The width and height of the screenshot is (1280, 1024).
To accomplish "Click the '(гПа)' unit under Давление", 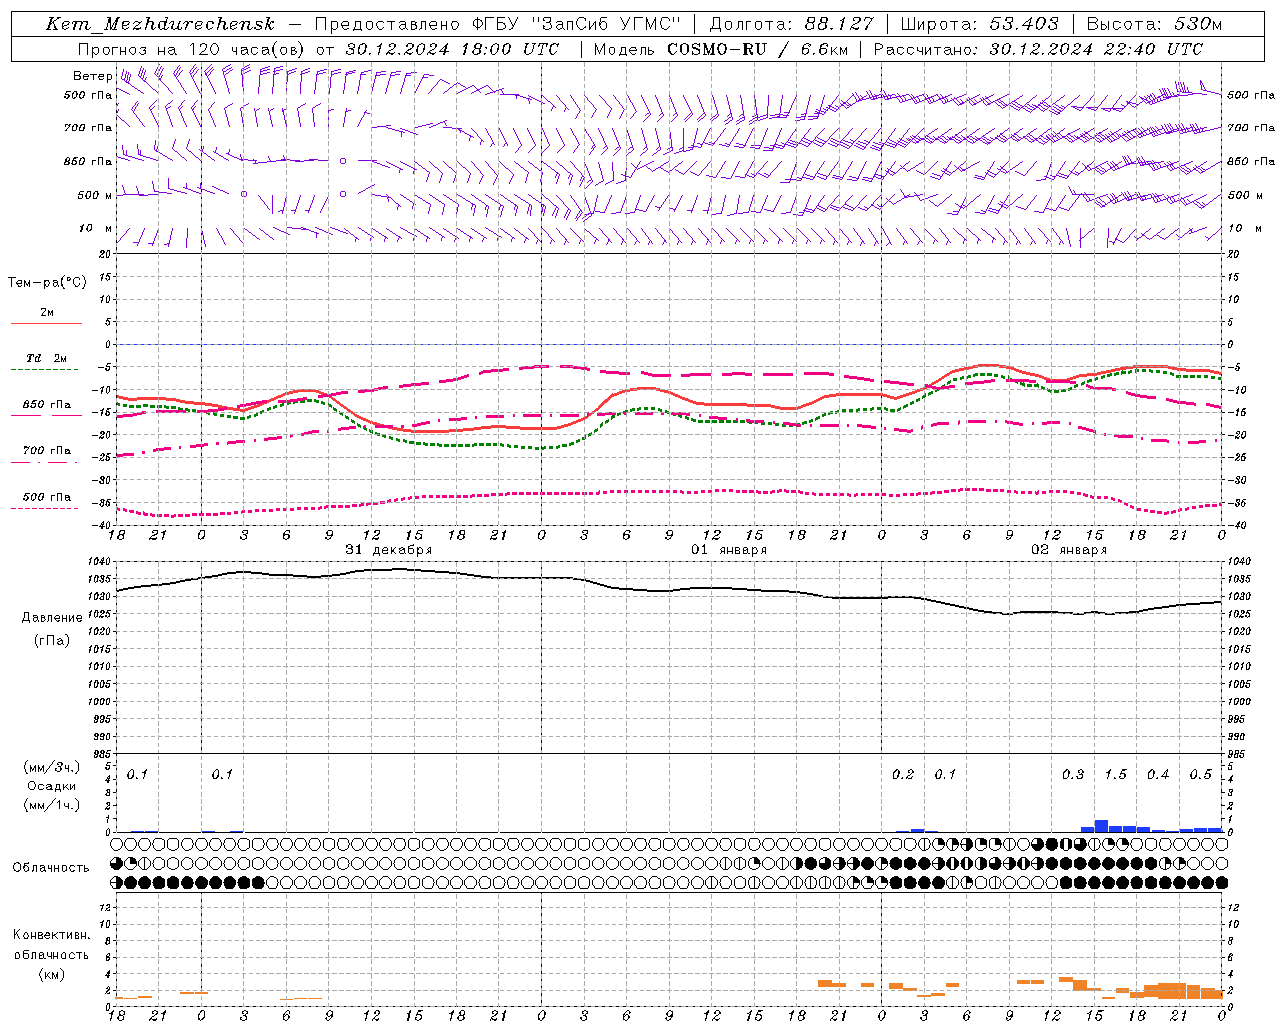I will pos(52,640).
